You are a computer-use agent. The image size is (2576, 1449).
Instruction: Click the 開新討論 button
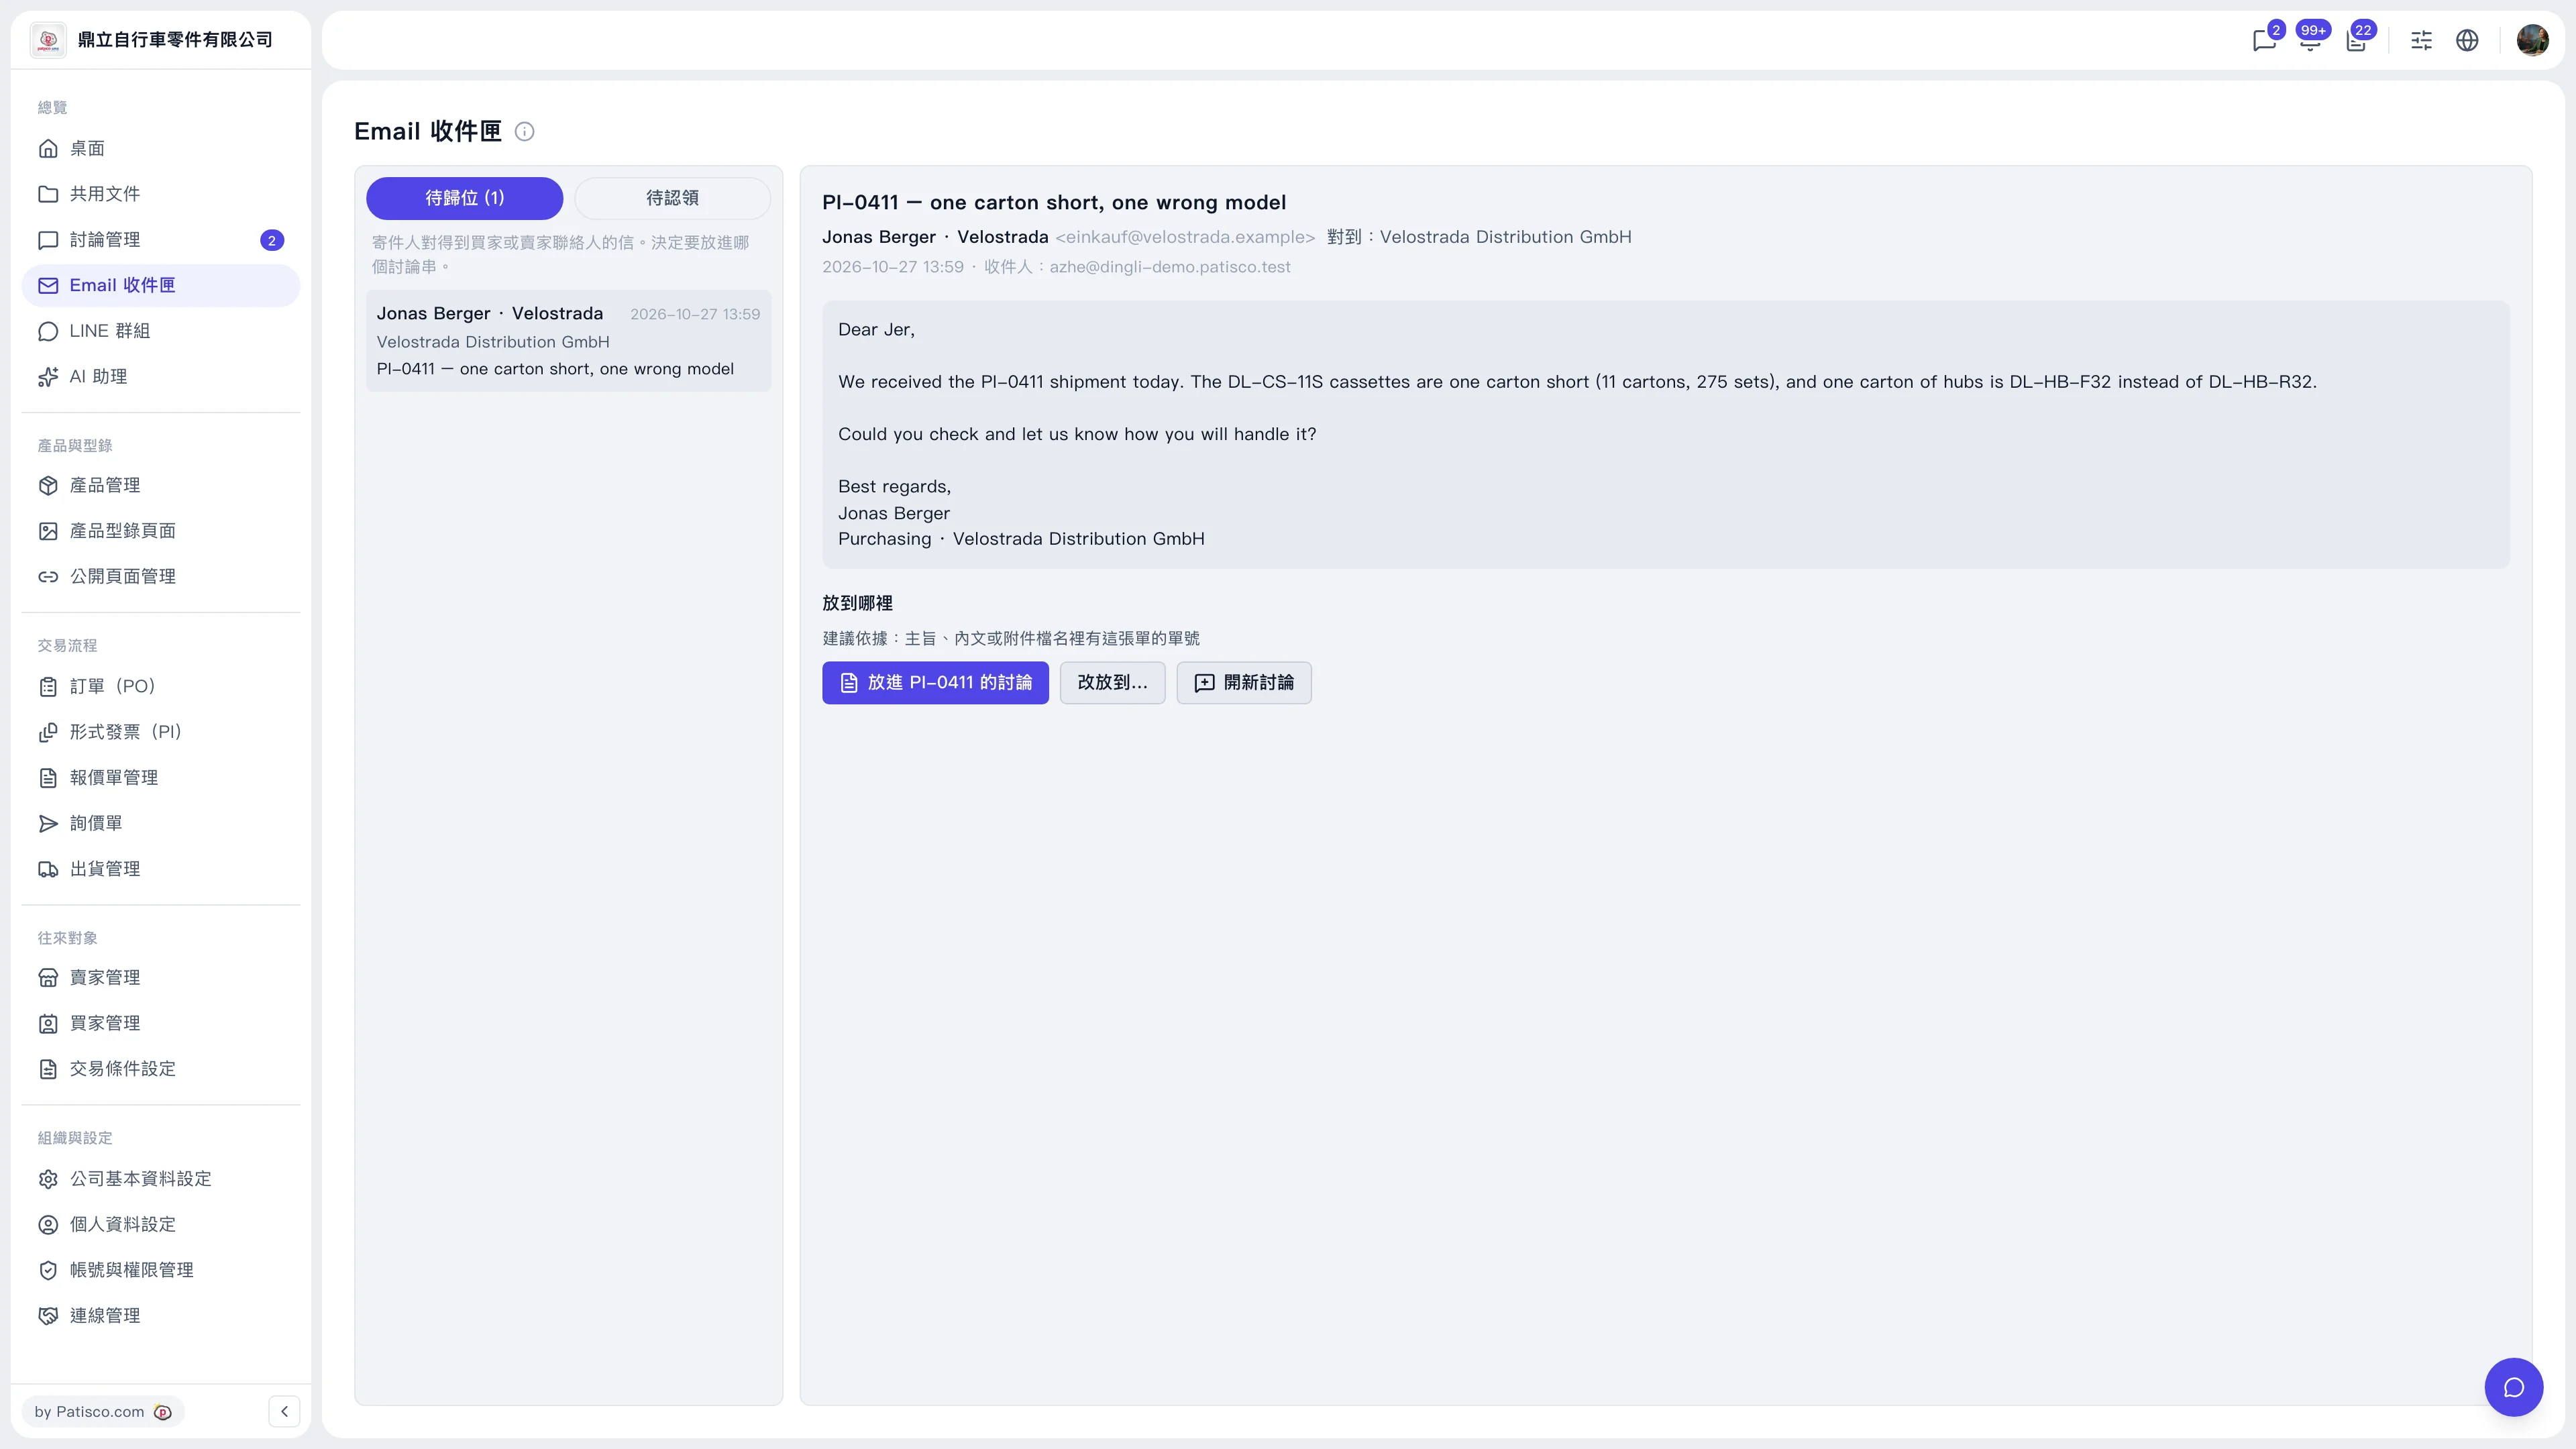click(1244, 683)
